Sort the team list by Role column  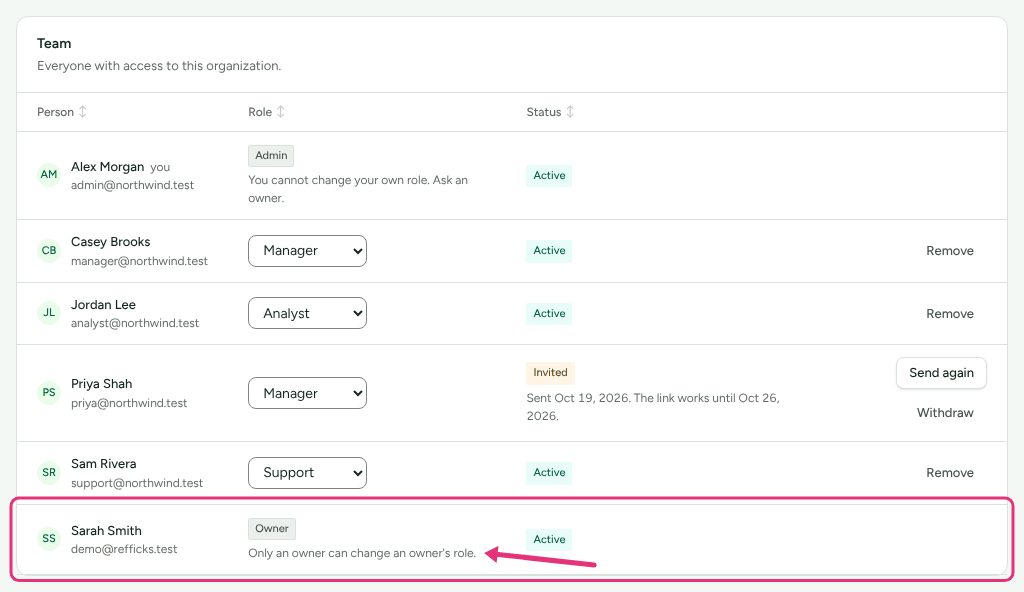(280, 112)
